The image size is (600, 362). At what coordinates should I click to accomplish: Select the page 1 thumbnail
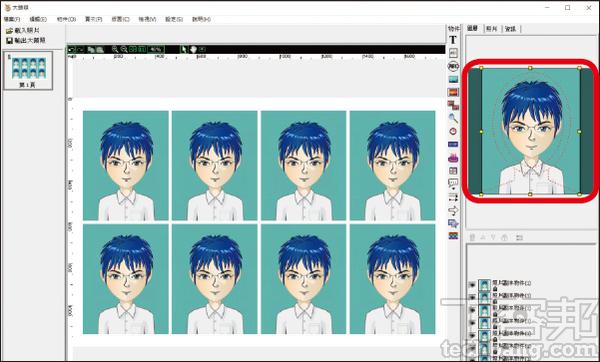click(28, 71)
